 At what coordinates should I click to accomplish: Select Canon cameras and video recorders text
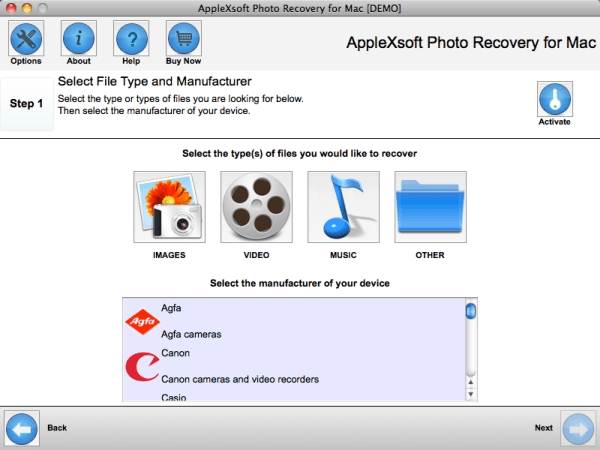click(x=240, y=379)
